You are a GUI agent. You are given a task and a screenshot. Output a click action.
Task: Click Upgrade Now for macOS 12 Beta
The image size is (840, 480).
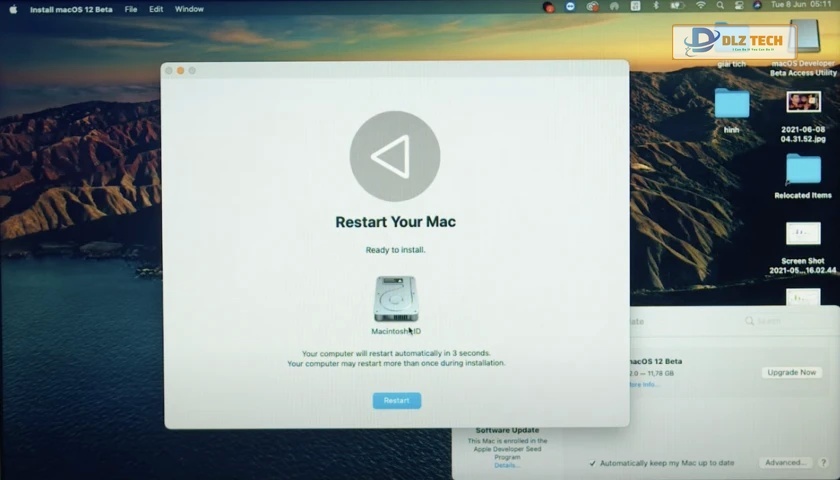coord(791,372)
